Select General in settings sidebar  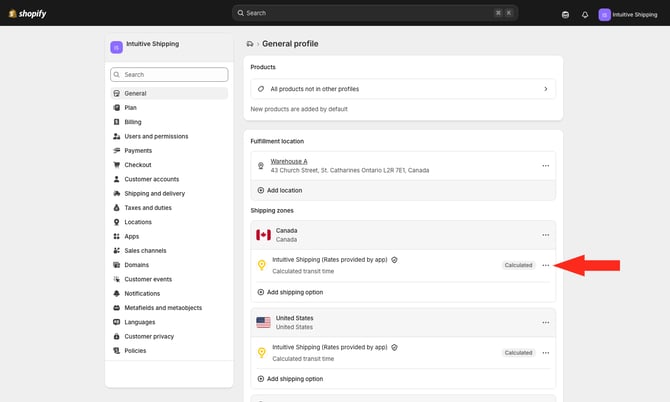click(169, 93)
